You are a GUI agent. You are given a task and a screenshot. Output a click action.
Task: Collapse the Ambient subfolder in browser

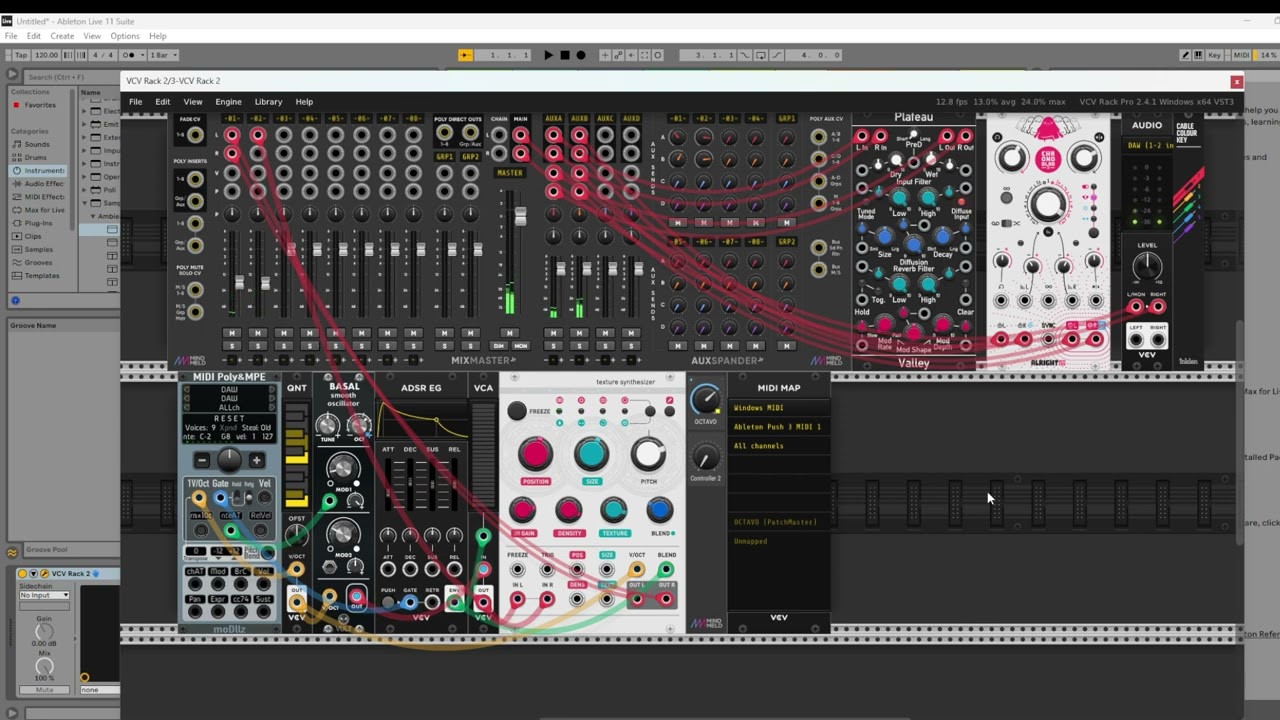click(x=94, y=216)
